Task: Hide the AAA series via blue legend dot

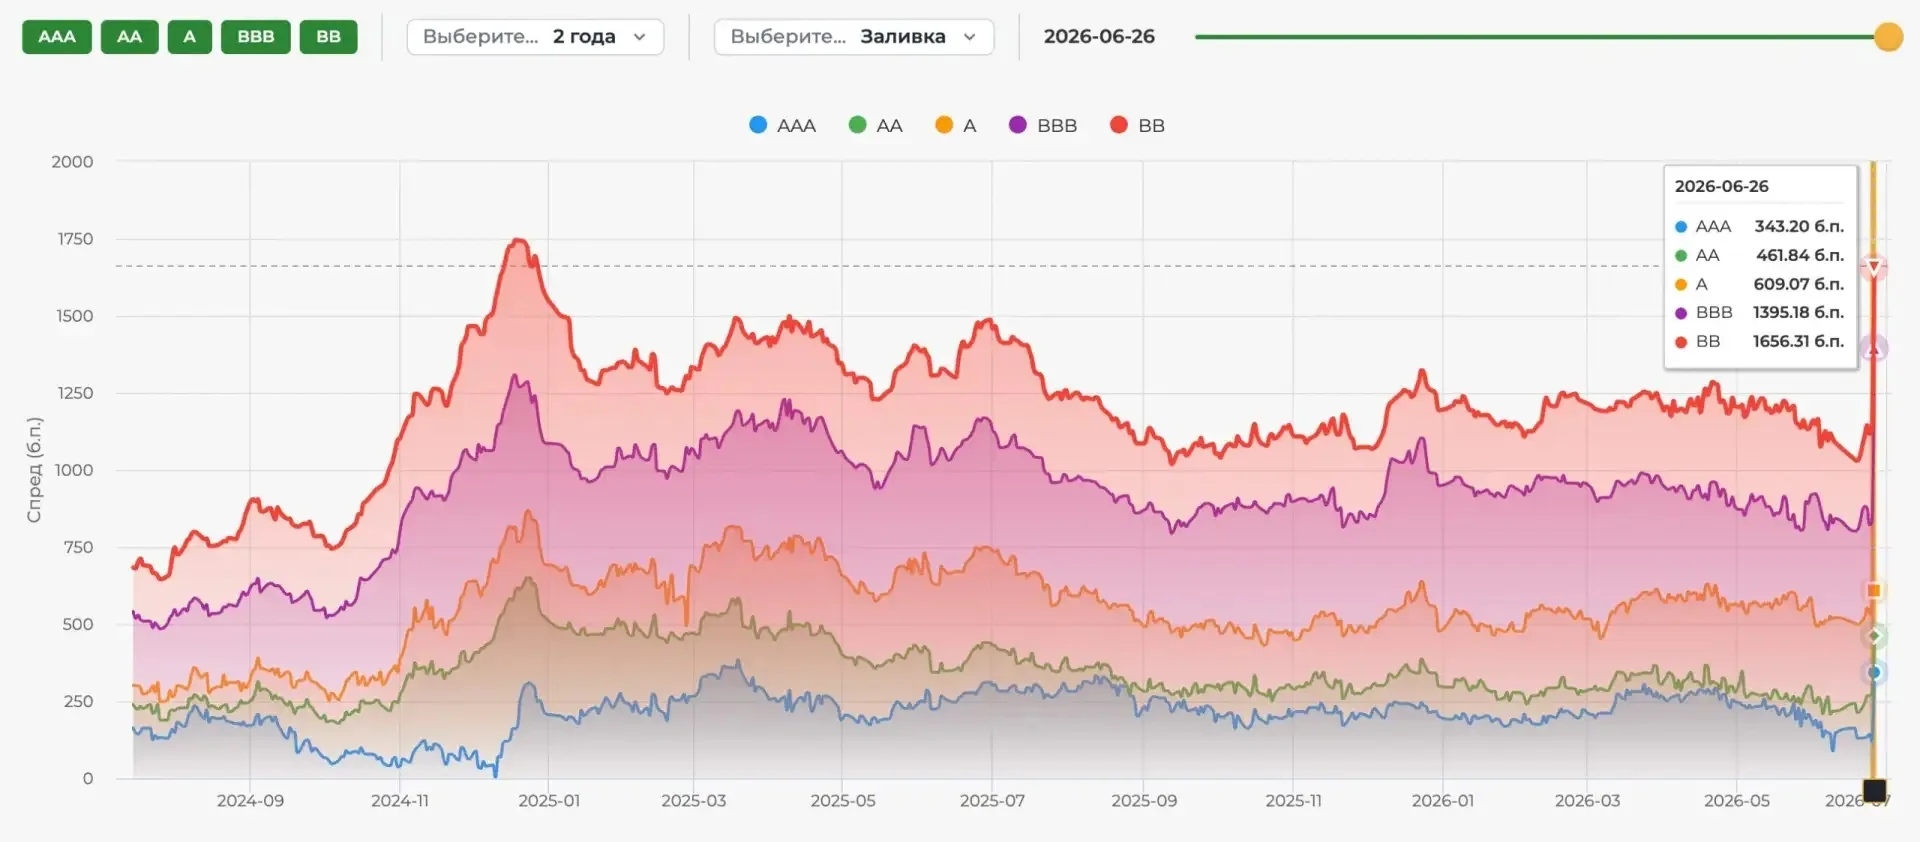Action: pyautogui.click(x=758, y=125)
